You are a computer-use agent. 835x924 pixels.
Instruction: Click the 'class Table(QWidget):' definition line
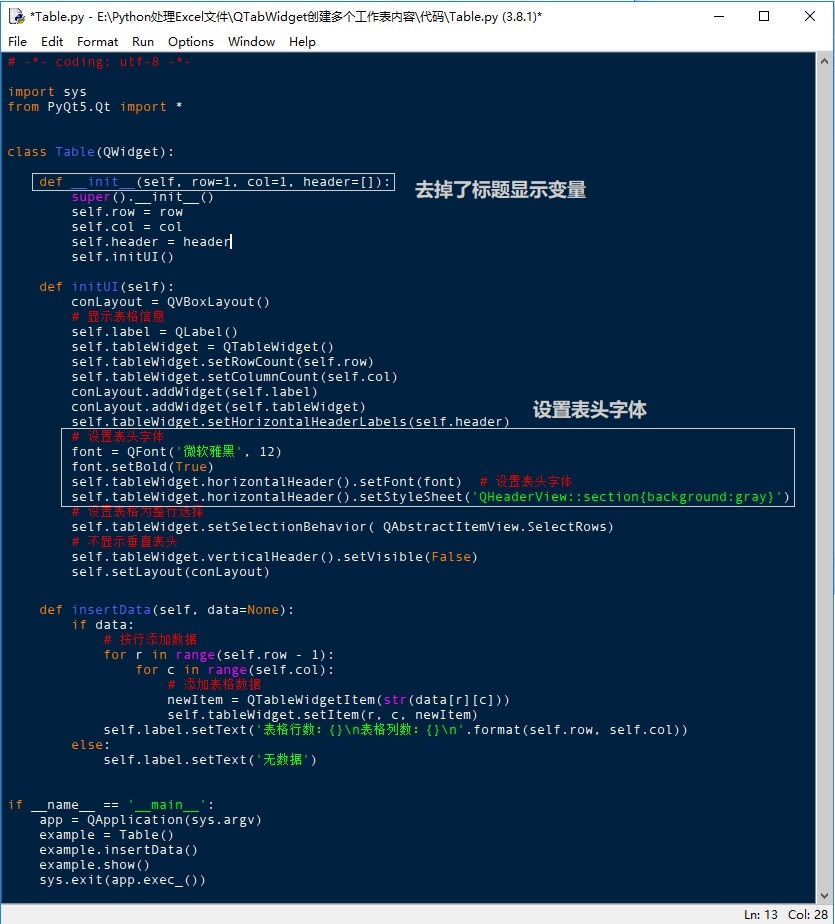tap(90, 152)
